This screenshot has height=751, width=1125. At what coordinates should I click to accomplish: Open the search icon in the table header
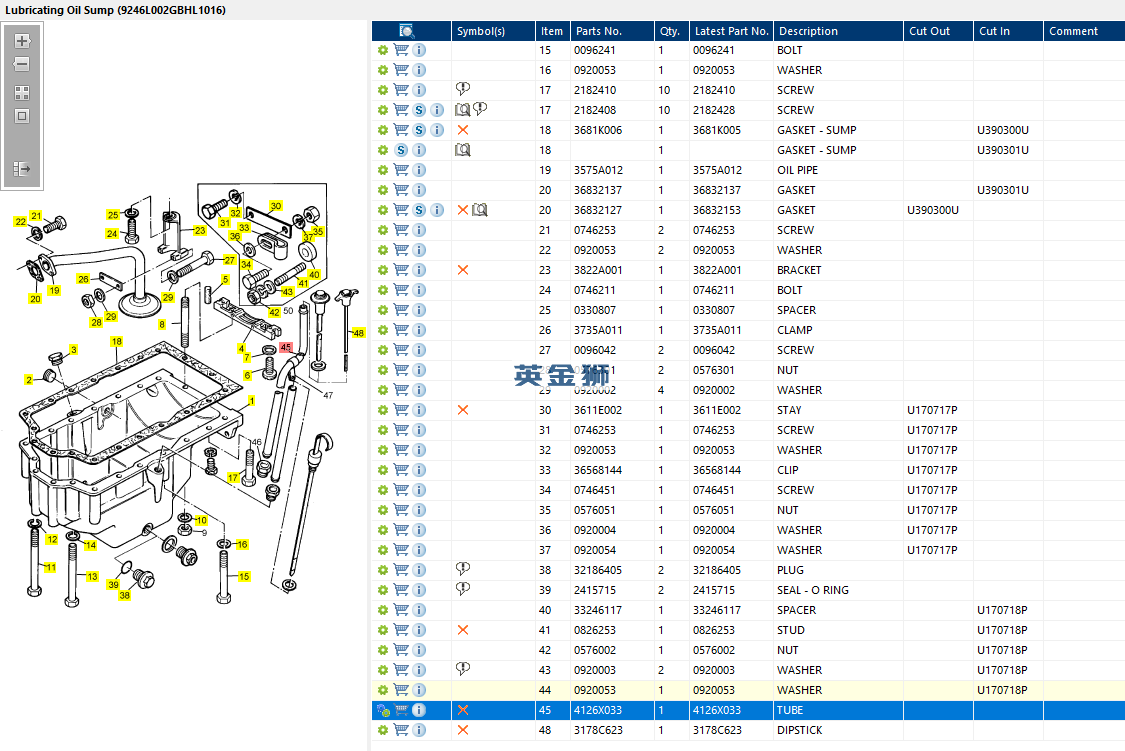click(x=407, y=31)
